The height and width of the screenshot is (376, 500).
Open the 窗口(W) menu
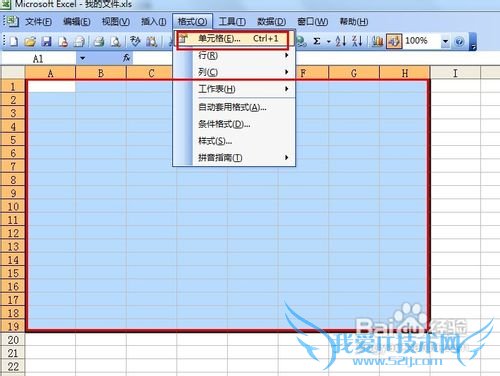[313, 22]
